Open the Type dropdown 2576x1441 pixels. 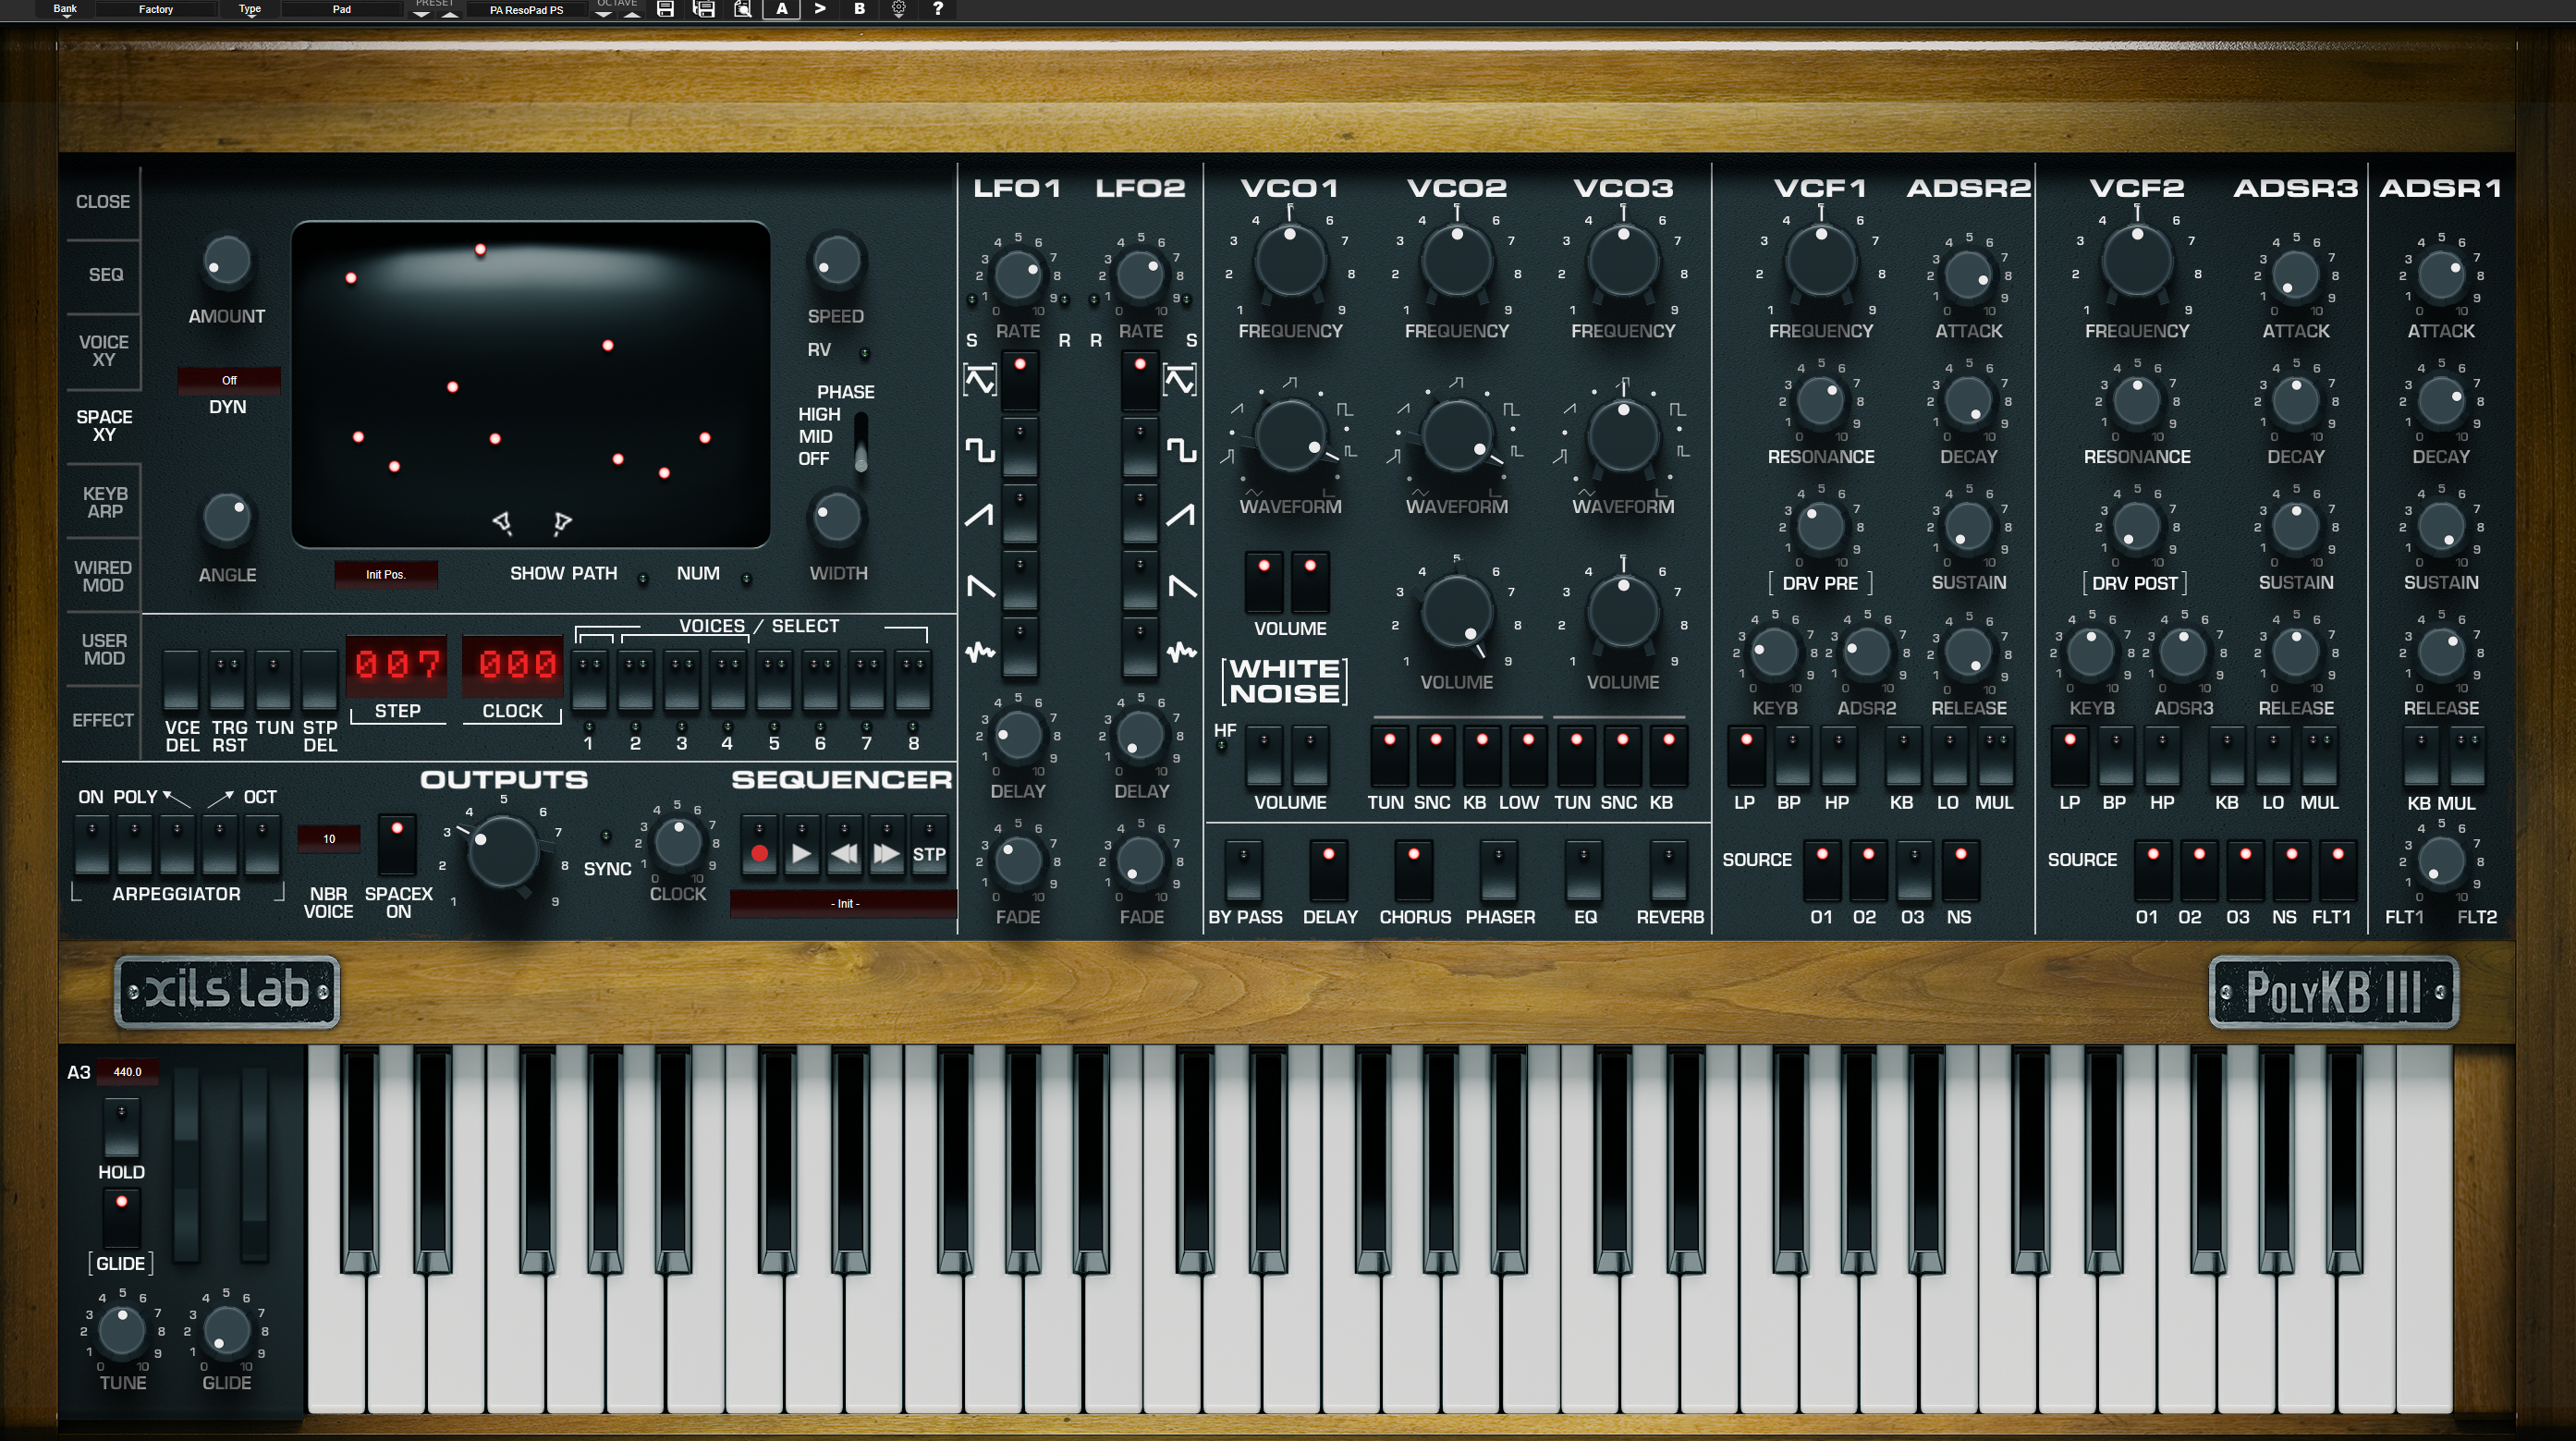pyautogui.click(x=249, y=9)
